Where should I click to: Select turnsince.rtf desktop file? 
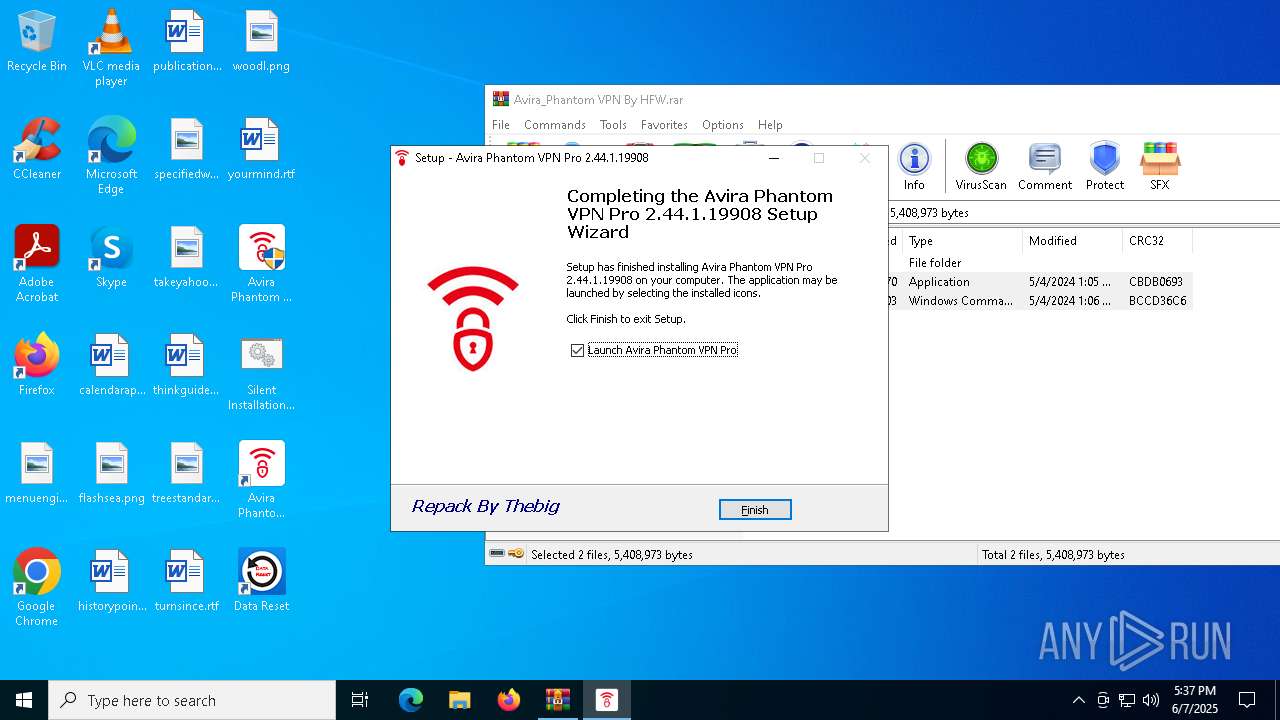coord(187,581)
